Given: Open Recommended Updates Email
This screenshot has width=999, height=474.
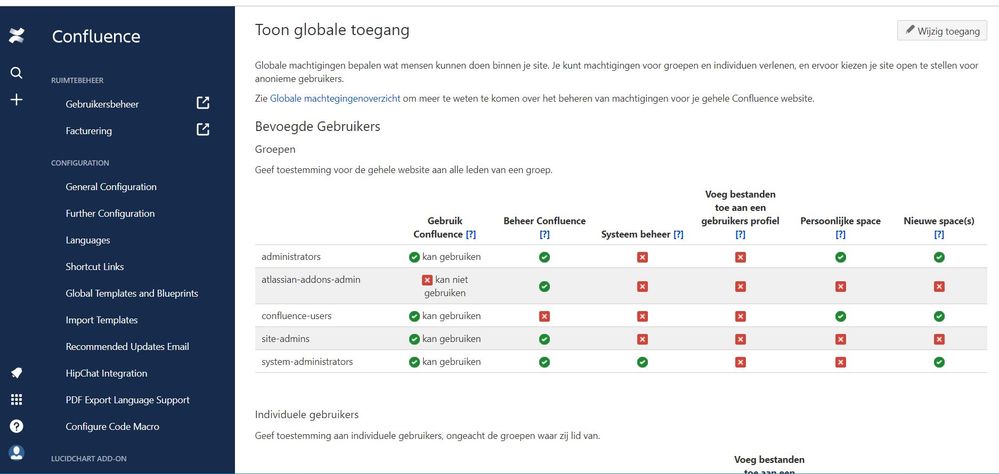Looking at the screenshot, I should pos(127,347).
